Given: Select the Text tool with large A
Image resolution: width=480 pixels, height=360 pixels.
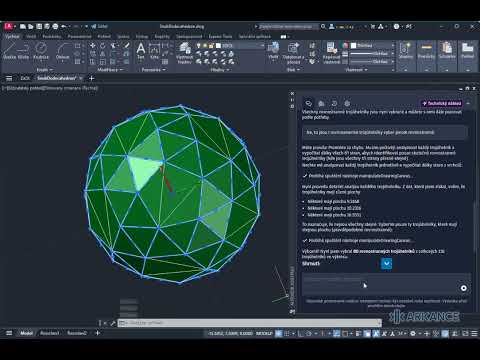Looking at the screenshot, I should click(141, 51).
